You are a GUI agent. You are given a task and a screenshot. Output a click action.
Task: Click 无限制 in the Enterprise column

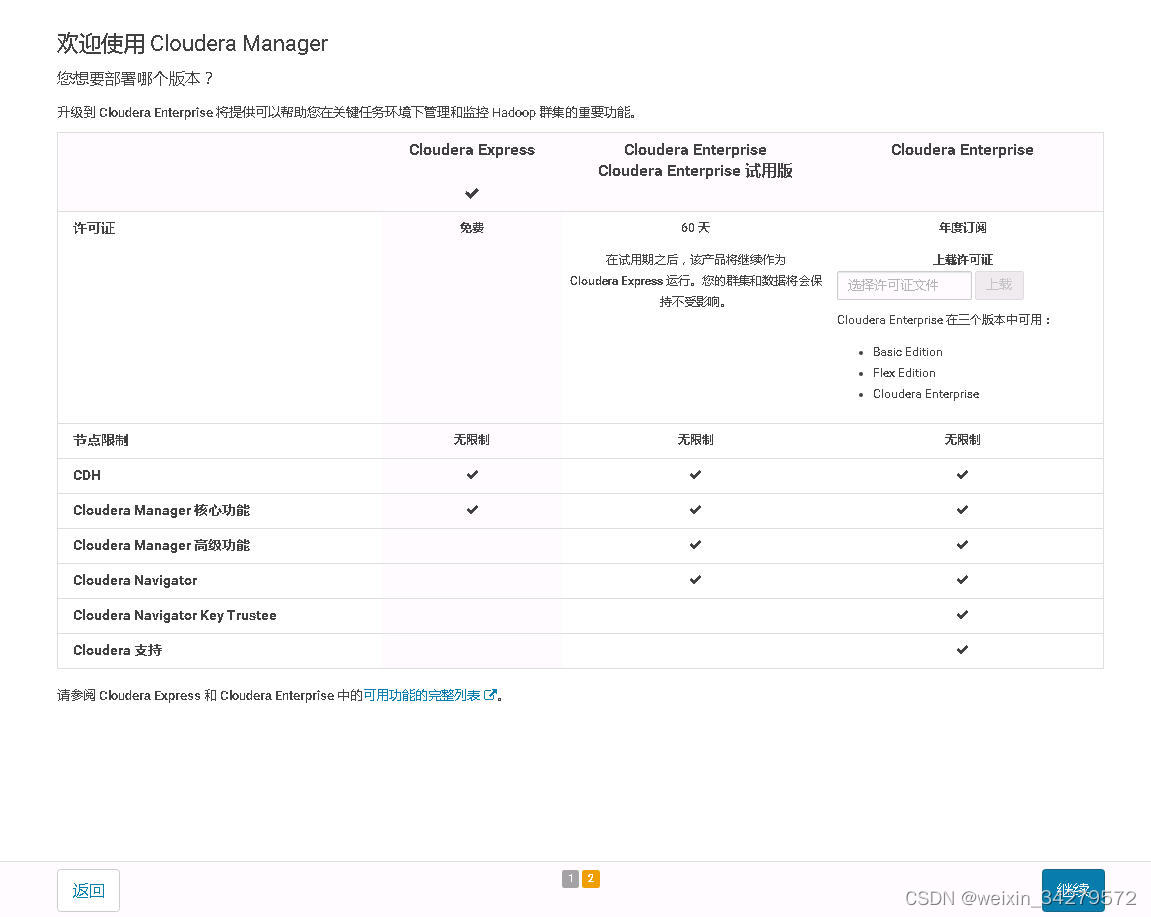point(962,440)
